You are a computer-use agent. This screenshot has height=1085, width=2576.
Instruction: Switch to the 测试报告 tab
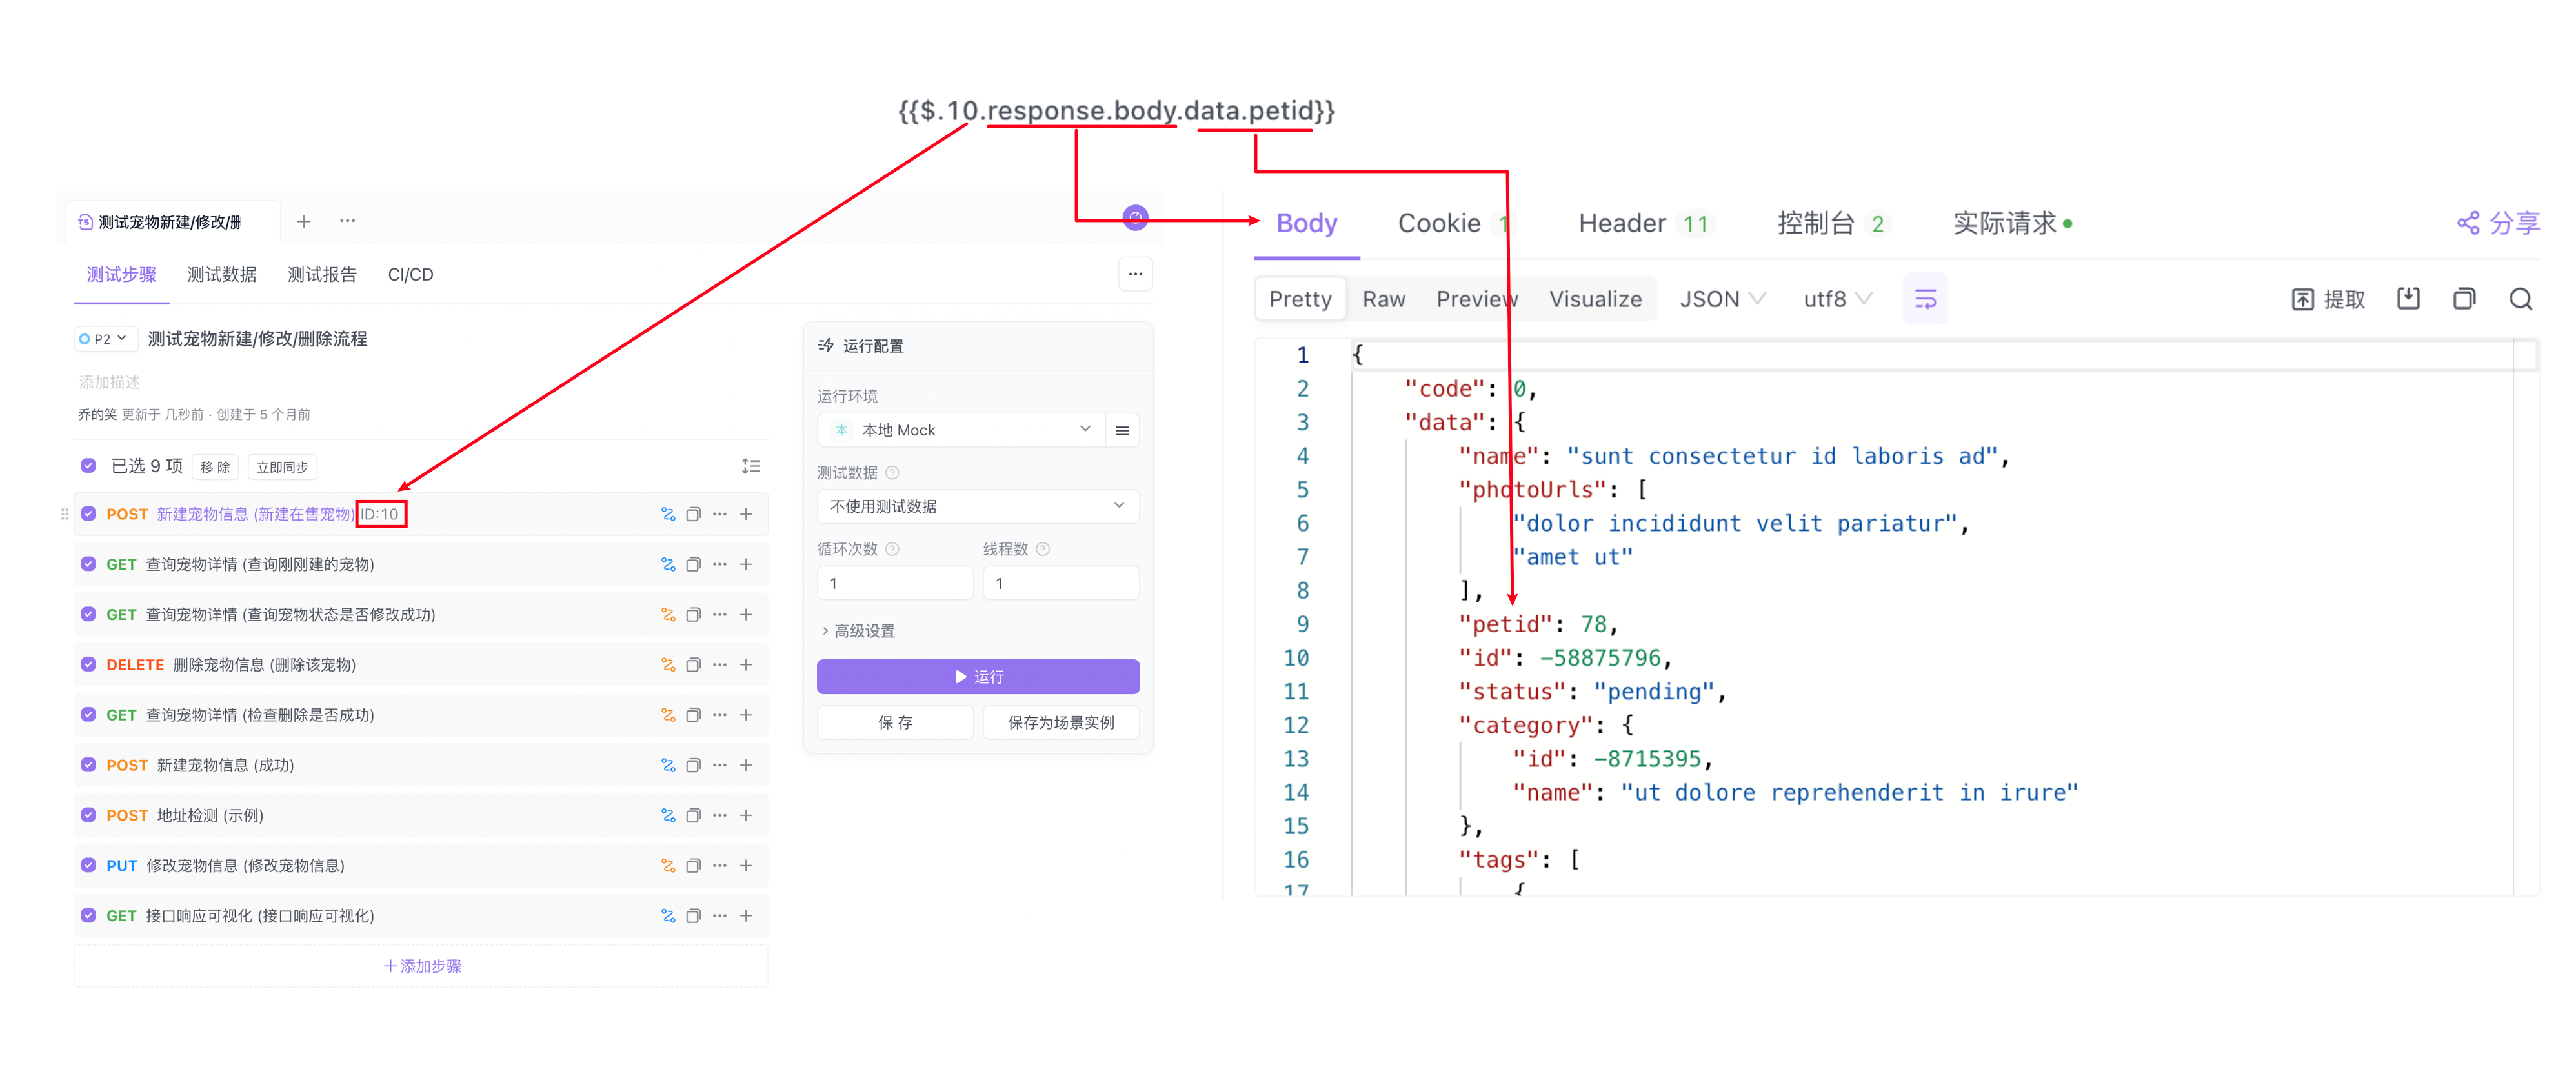coord(322,275)
